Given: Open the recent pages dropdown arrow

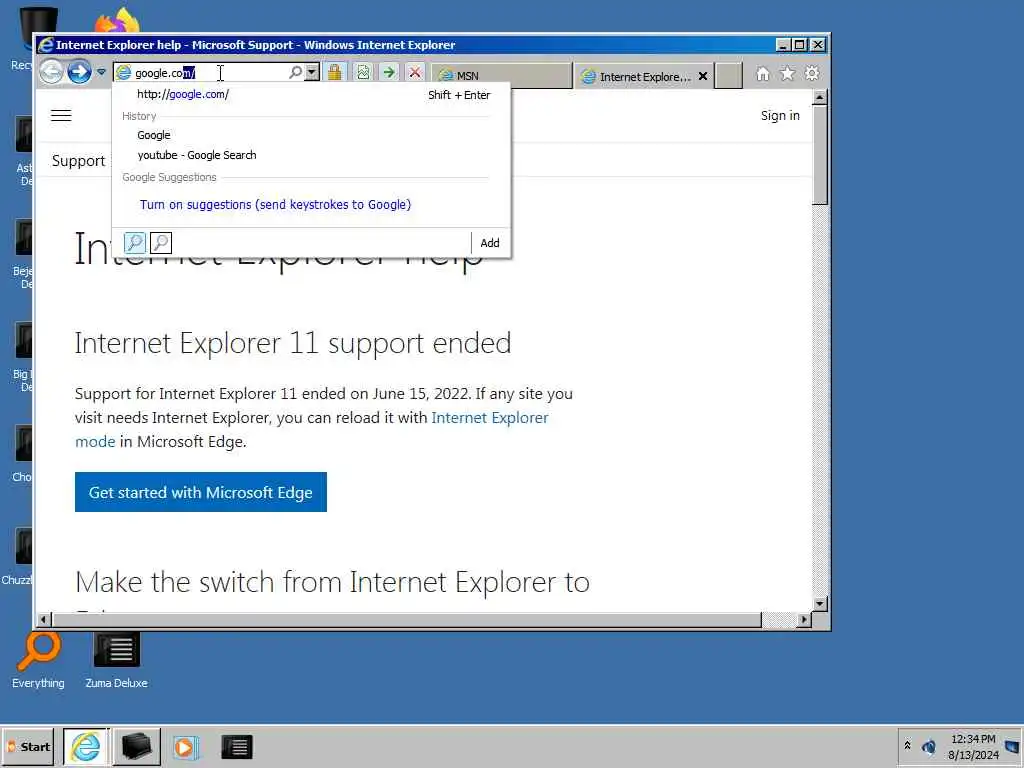Looking at the screenshot, I should coord(101,72).
